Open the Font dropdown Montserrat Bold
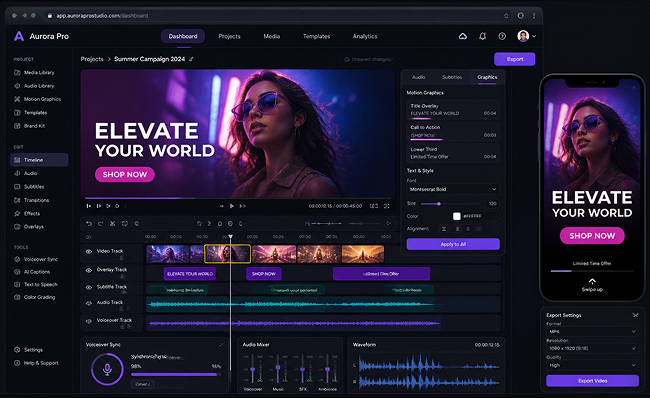 coord(453,189)
